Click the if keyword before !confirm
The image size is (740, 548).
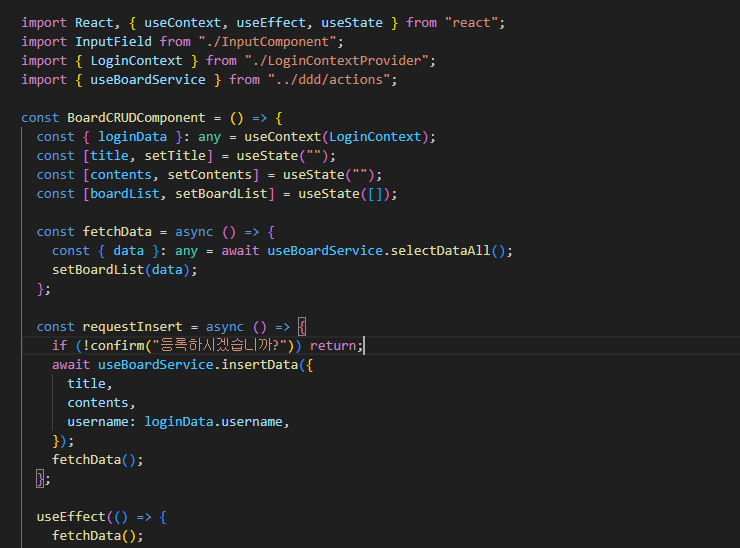tap(59, 346)
